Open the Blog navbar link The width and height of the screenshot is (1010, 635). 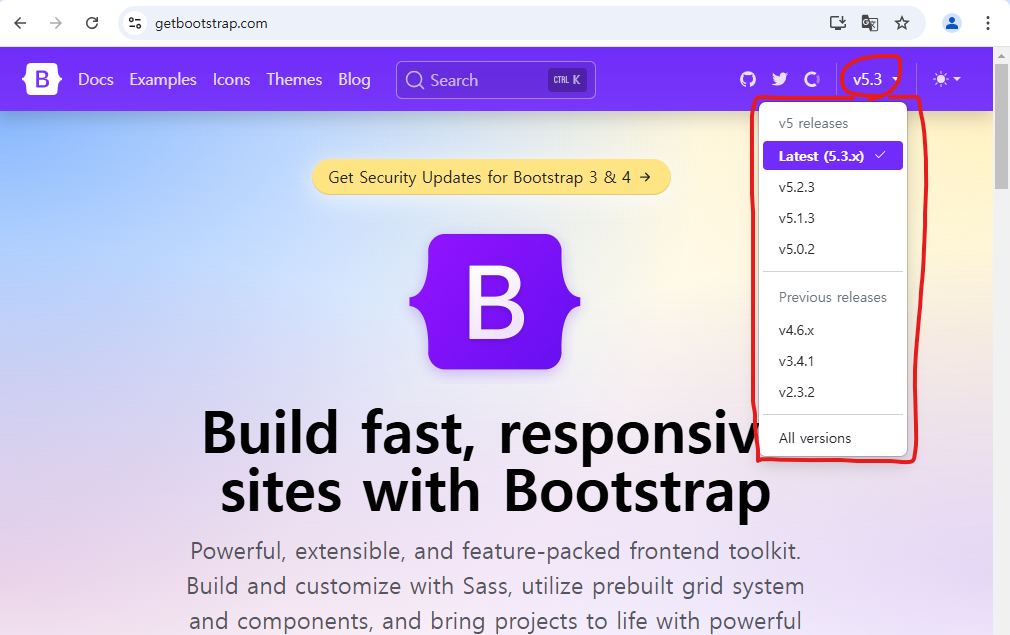click(x=354, y=79)
